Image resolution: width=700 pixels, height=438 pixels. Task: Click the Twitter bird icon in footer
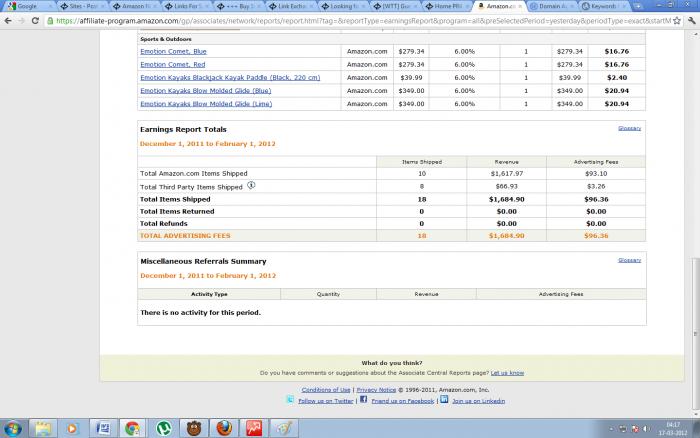(x=290, y=399)
